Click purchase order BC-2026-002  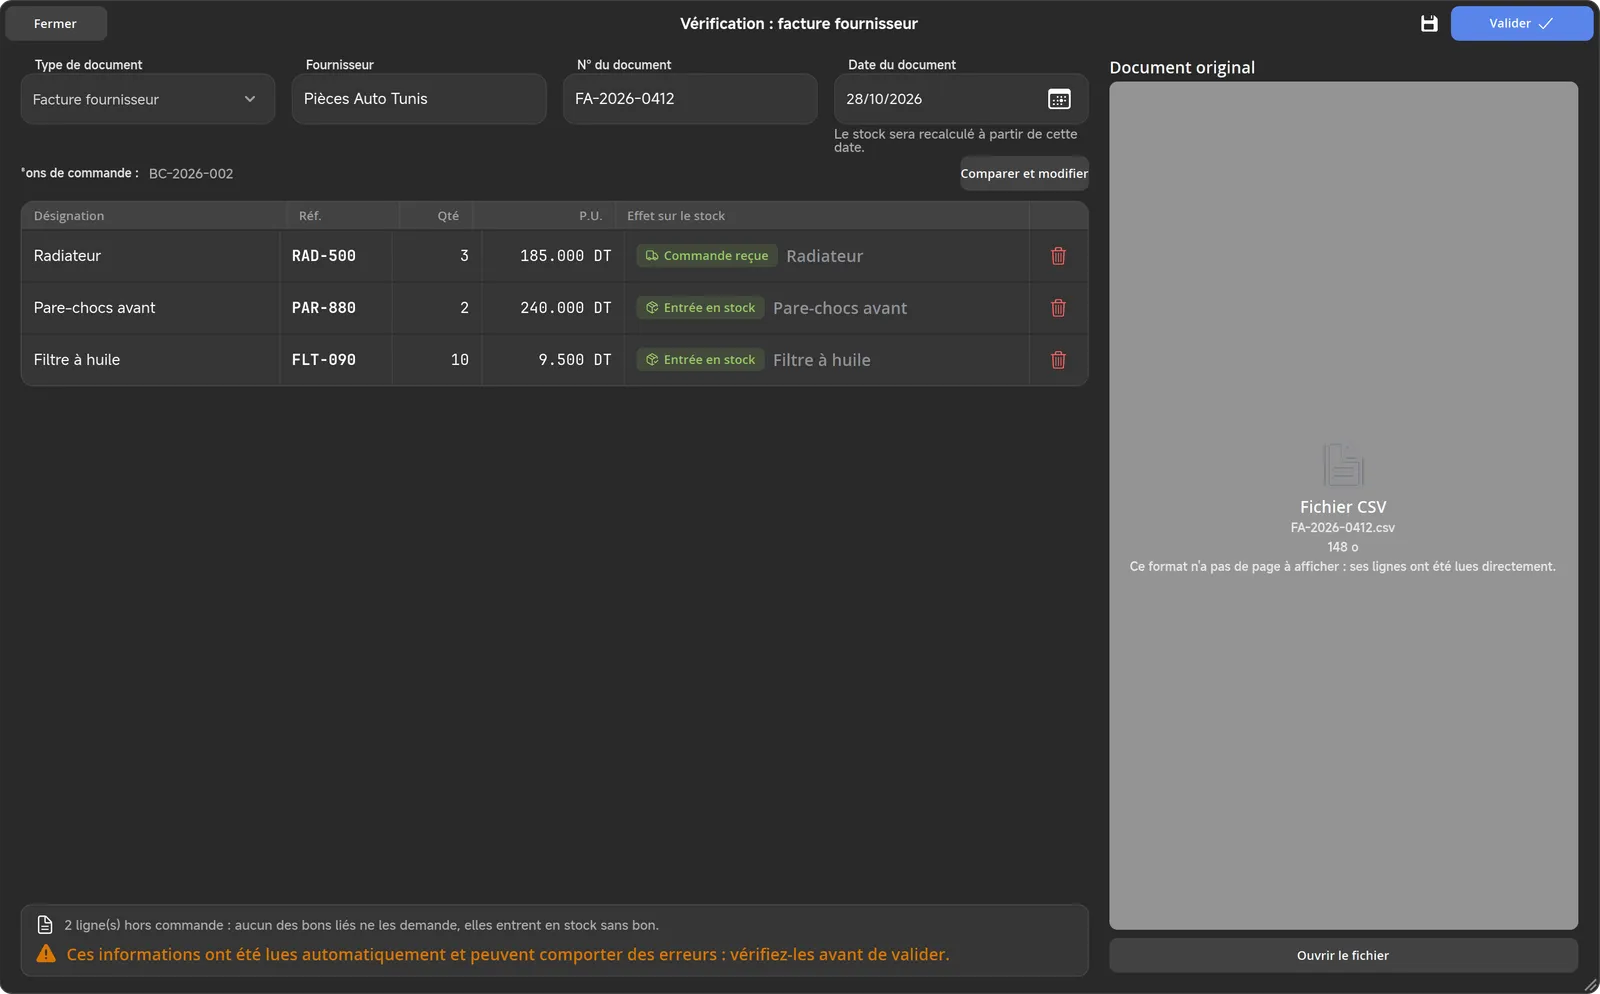191,173
